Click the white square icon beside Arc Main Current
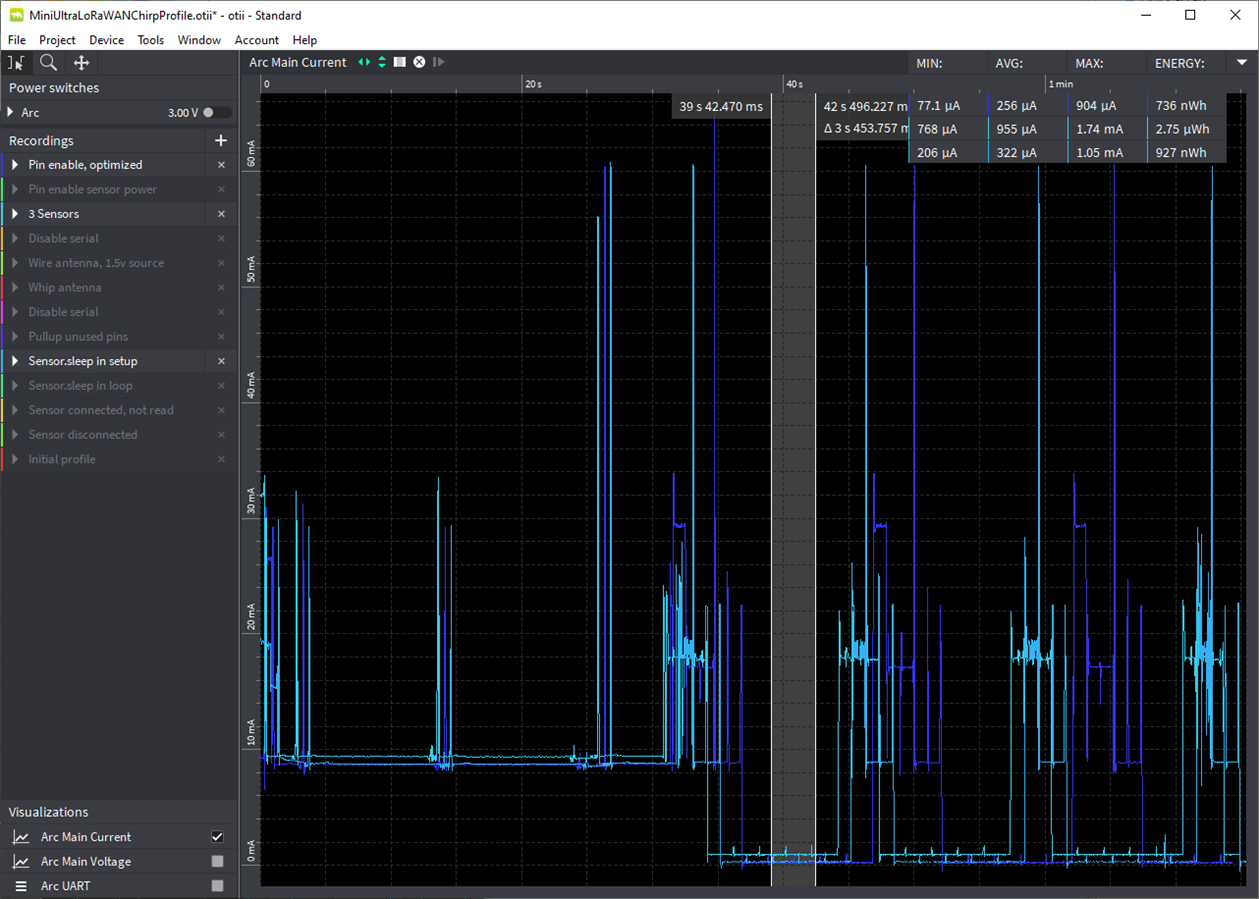Viewport: 1259px width, 899px height. click(x=400, y=62)
